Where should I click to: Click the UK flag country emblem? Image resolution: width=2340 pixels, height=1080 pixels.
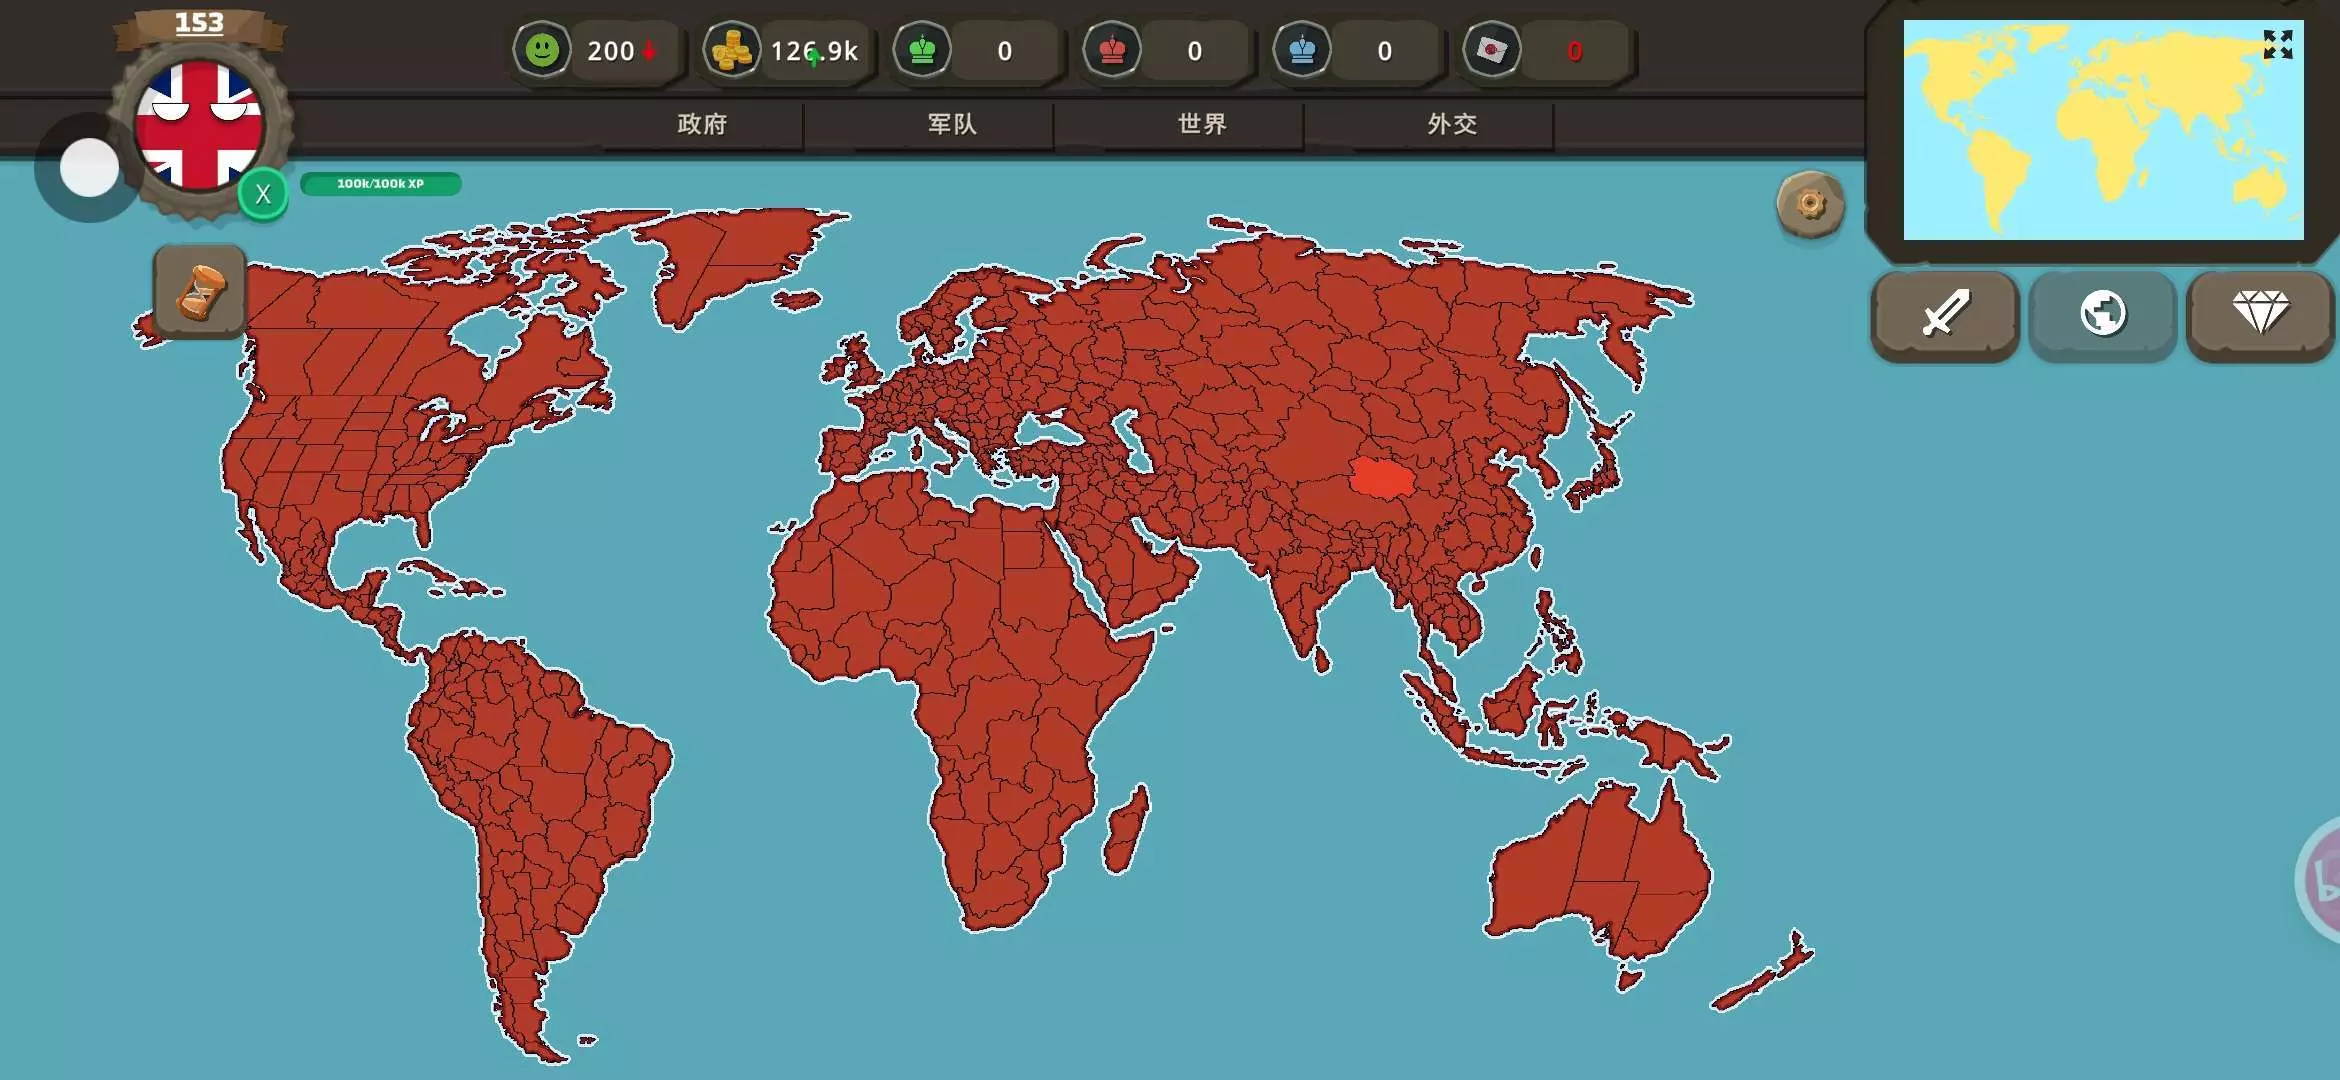[x=200, y=125]
